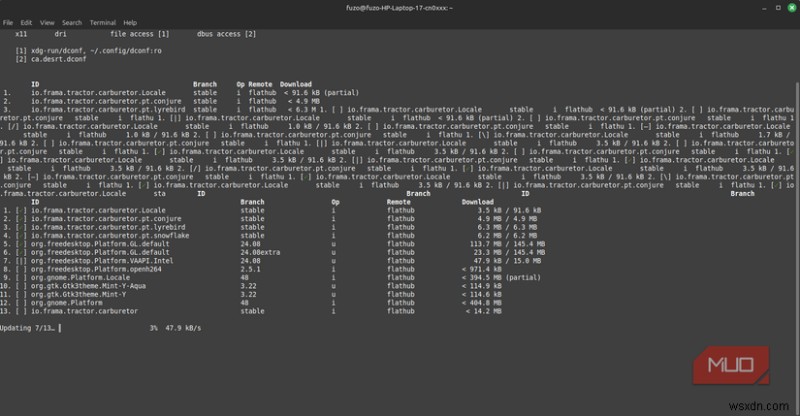The image size is (800, 416).
Task: Click the 3% progress value
Action: 154,328
